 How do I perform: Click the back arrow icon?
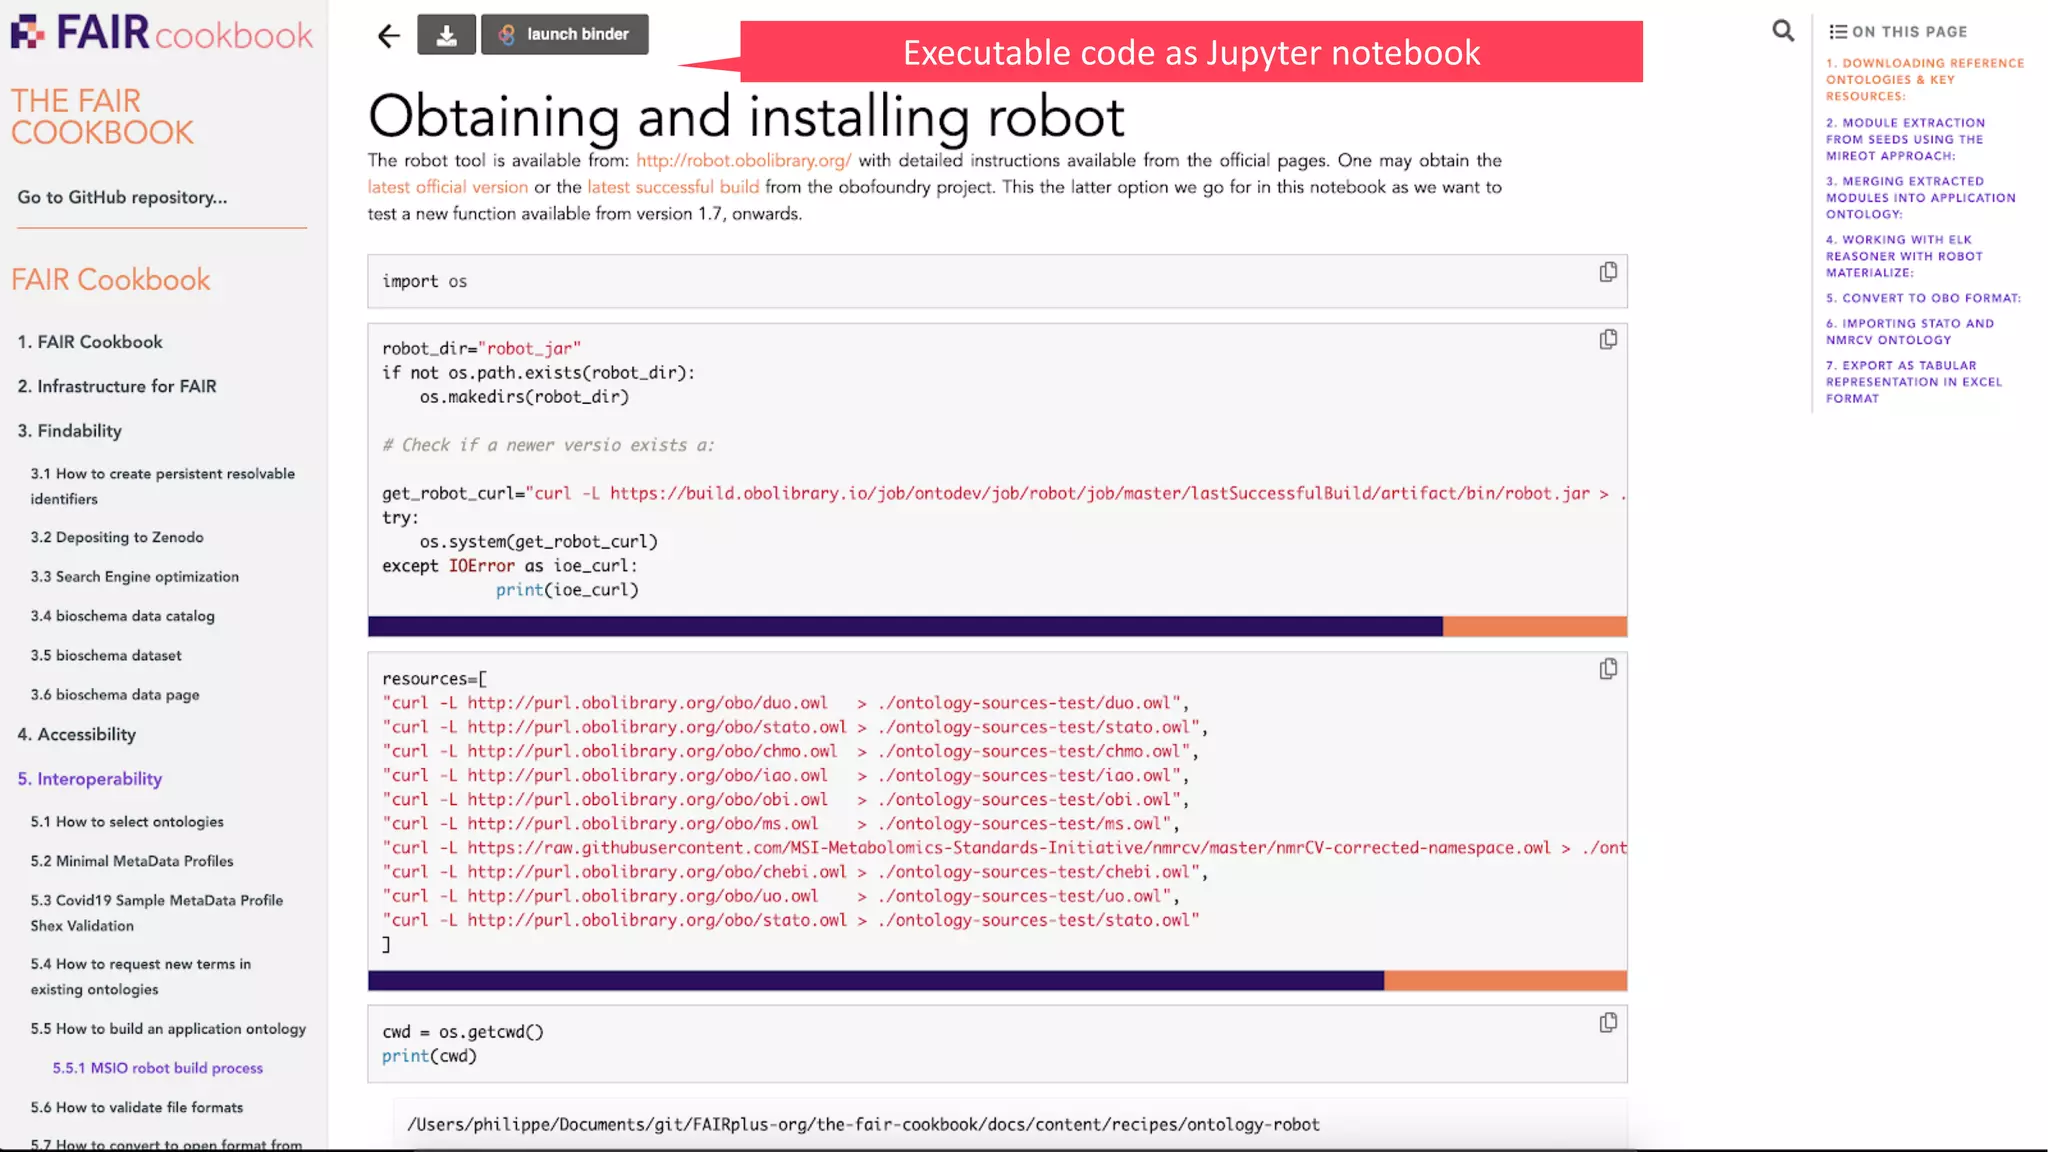coord(388,36)
